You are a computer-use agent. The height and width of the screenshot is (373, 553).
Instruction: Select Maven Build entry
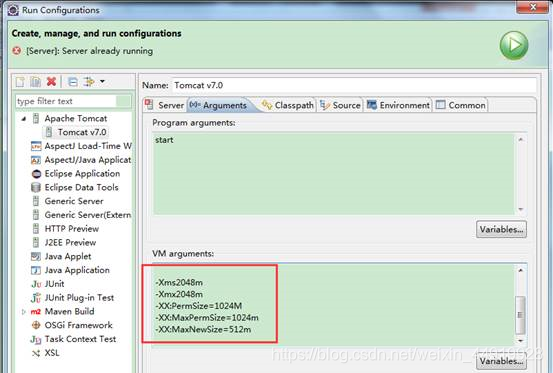pyautogui.click(x=69, y=311)
